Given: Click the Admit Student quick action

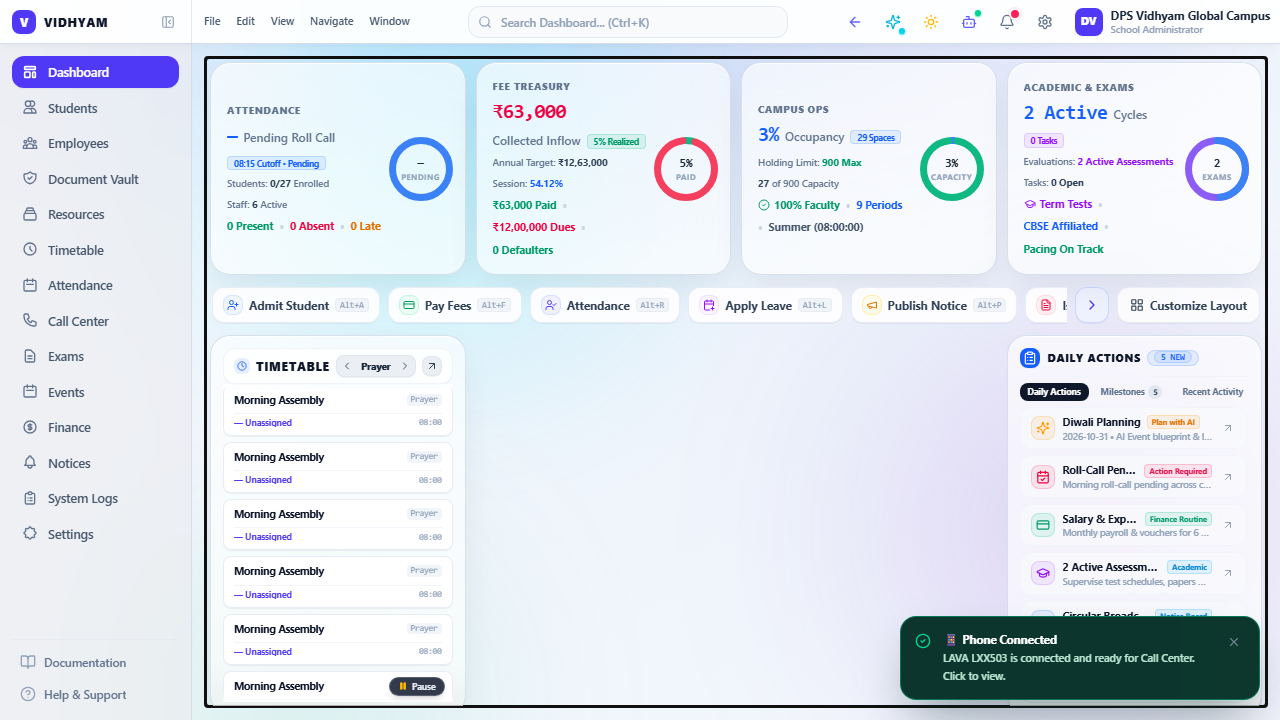Looking at the screenshot, I should (x=296, y=306).
